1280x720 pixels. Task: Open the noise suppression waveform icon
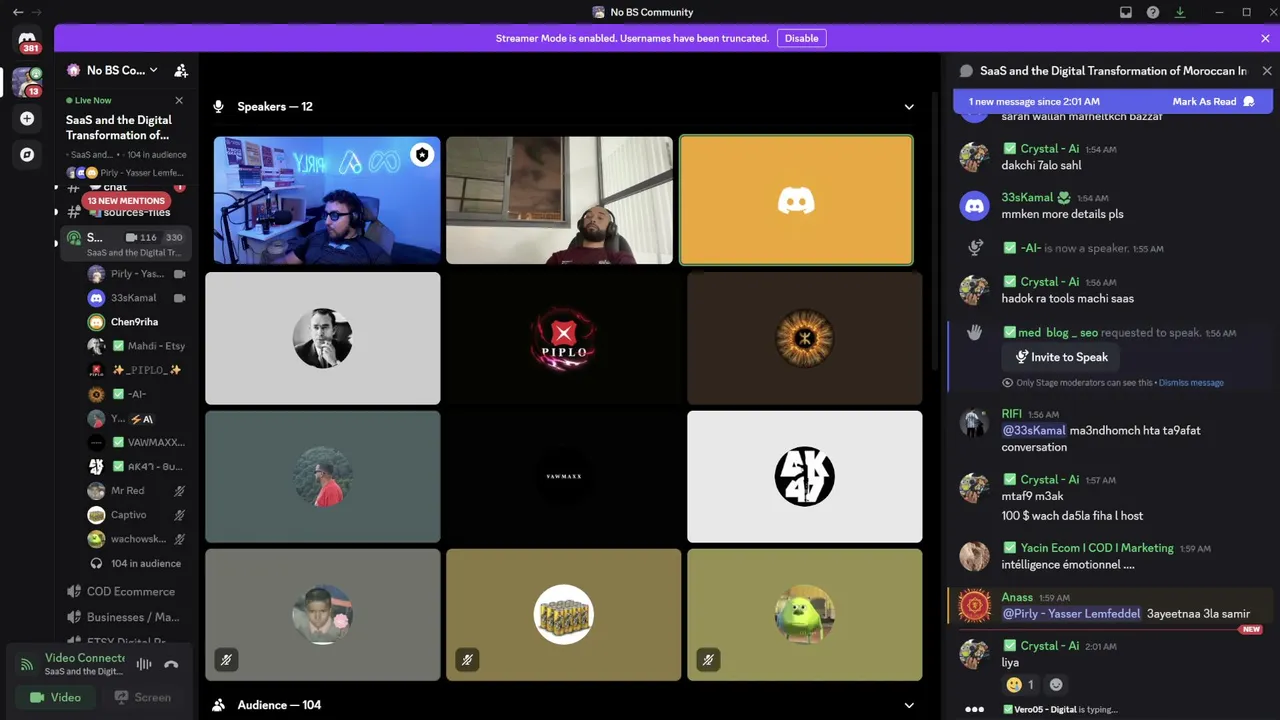click(144, 664)
